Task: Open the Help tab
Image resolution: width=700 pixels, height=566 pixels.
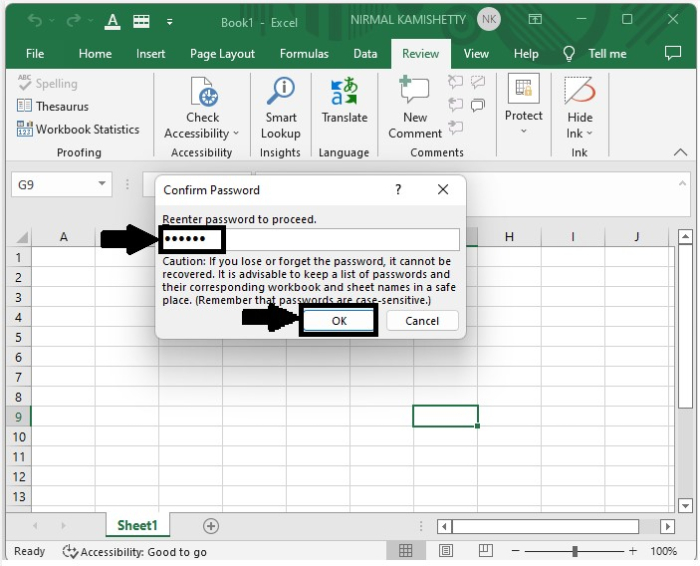Action: [526, 54]
